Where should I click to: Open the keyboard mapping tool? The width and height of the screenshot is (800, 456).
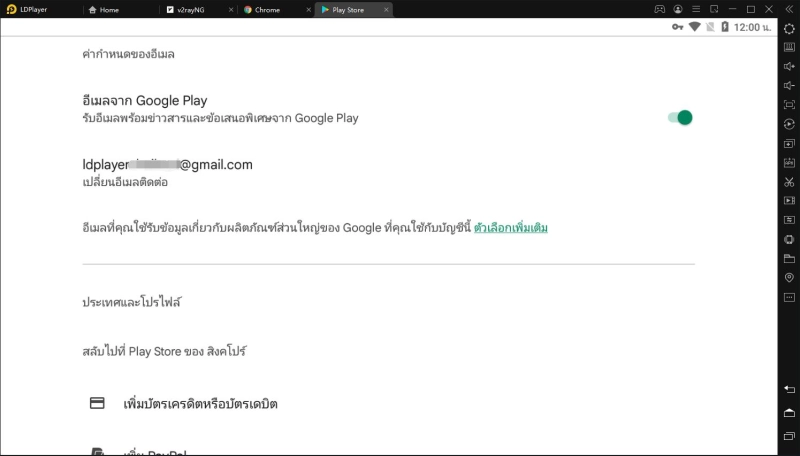789,47
